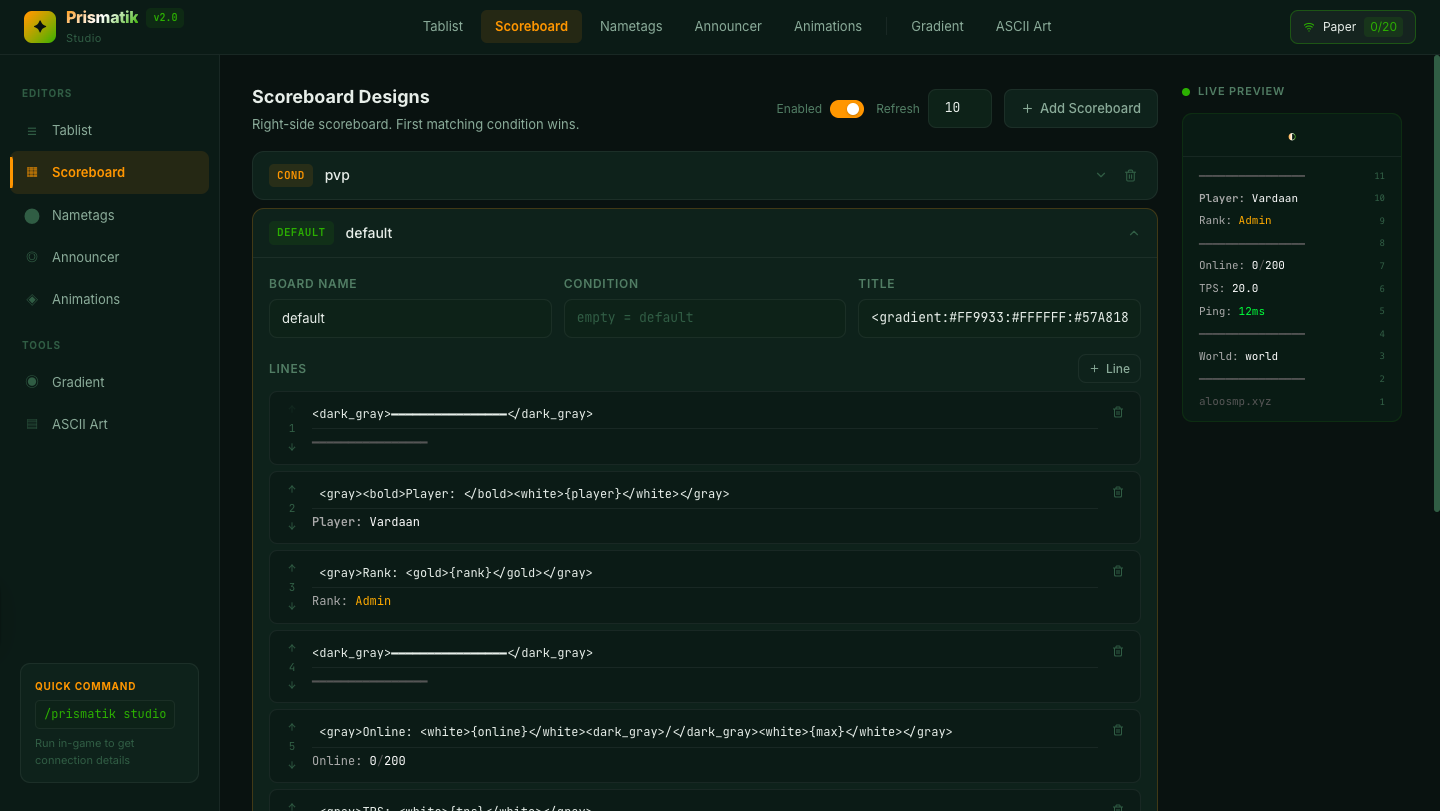Viewport: 1440px width, 811px height.
Task: Select the Scoreboard item in the sidebar
Action: [110, 172]
